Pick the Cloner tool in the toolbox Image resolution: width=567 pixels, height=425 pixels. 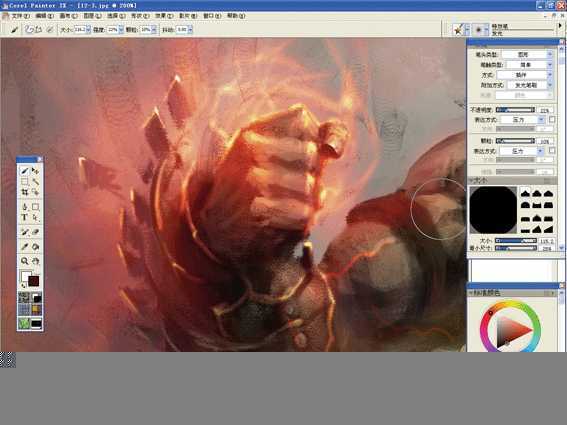click(x=25, y=232)
